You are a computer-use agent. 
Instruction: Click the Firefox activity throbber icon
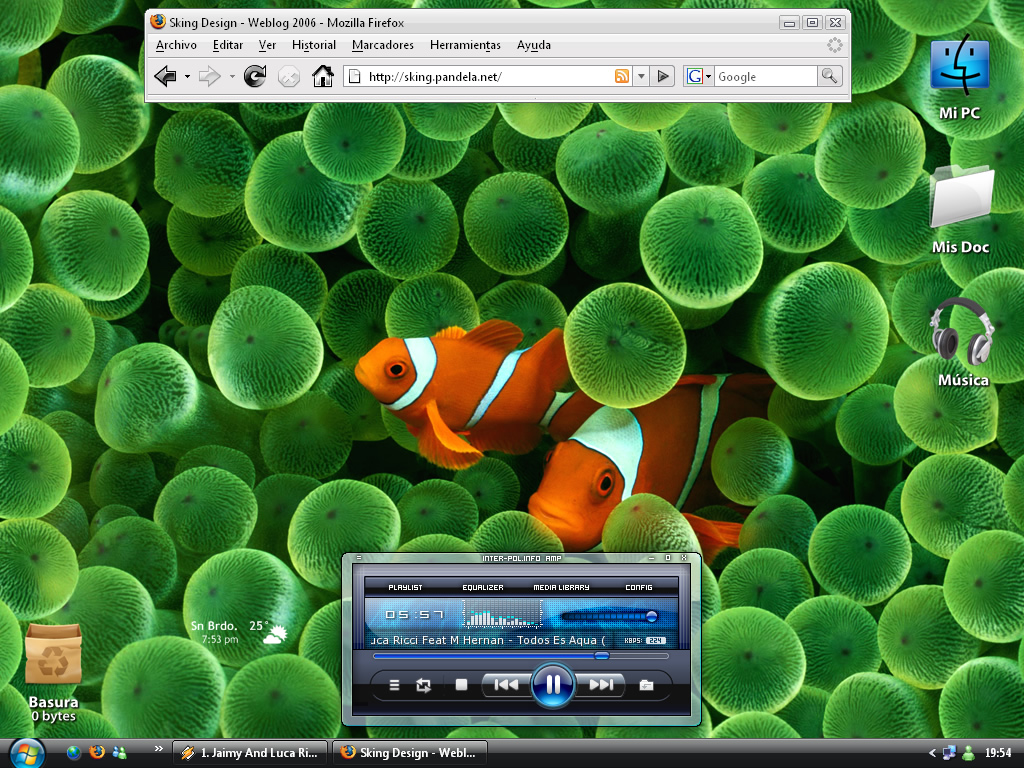pyautogui.click(x=835, y=45)
